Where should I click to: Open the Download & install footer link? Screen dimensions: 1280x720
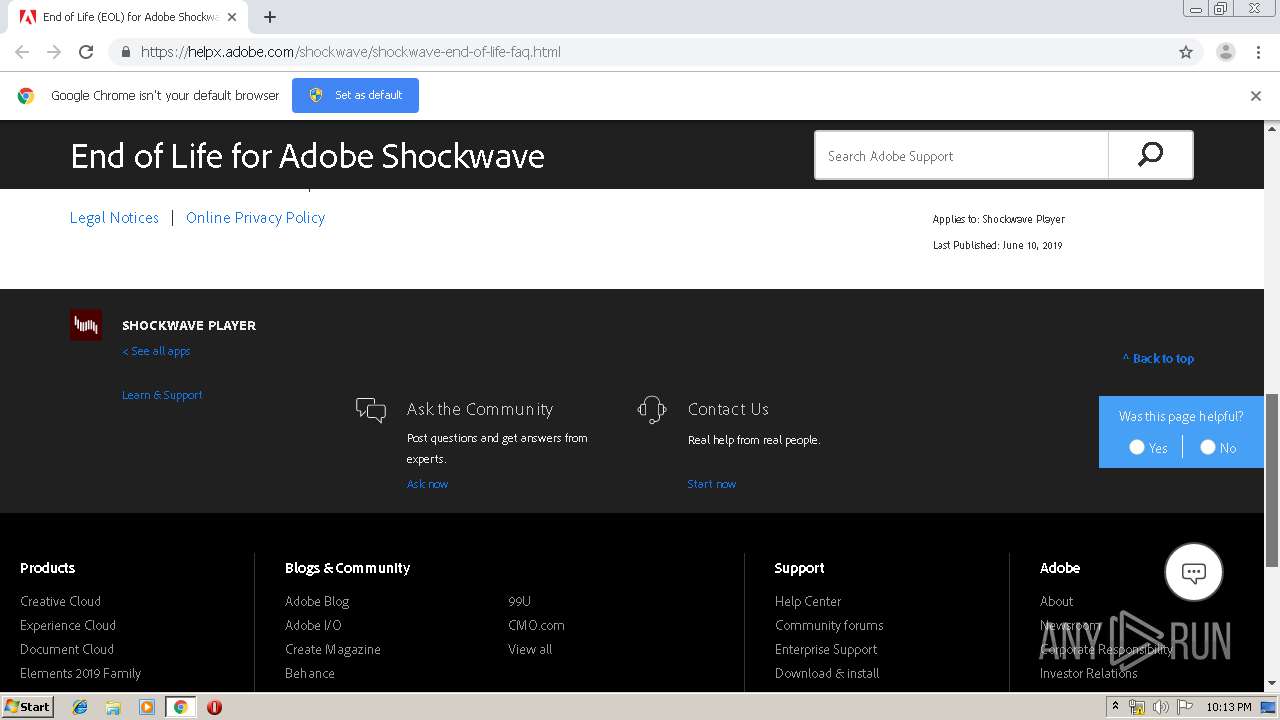pos(827,673)
